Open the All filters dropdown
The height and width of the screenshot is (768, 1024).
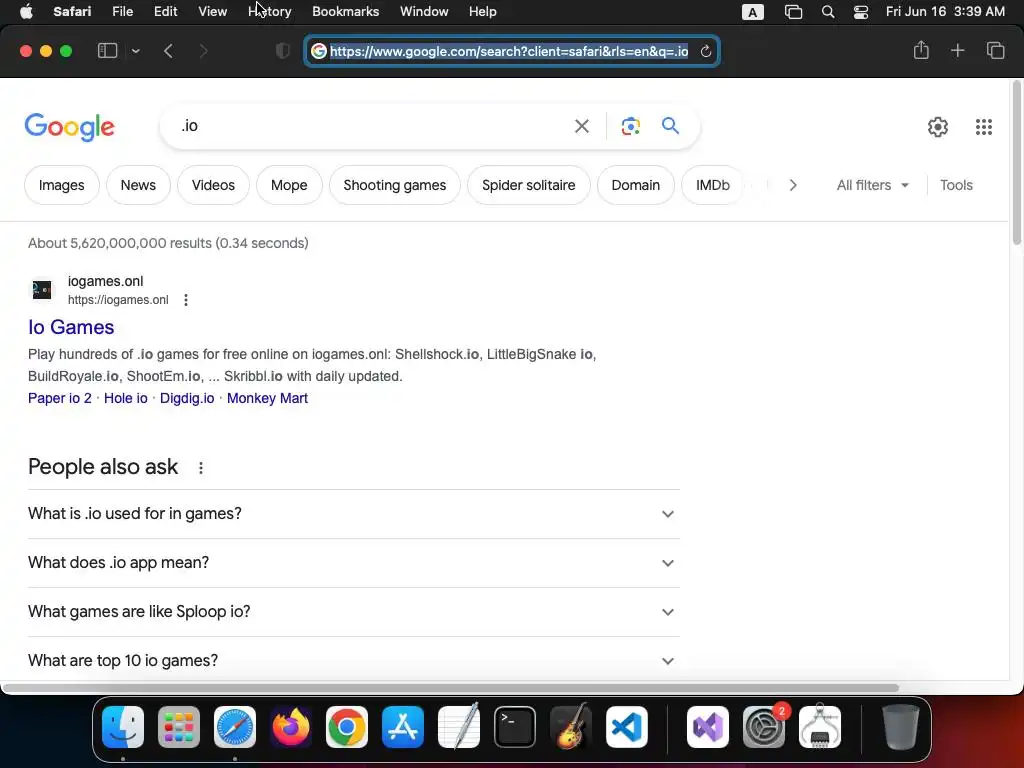coord(872,185)
